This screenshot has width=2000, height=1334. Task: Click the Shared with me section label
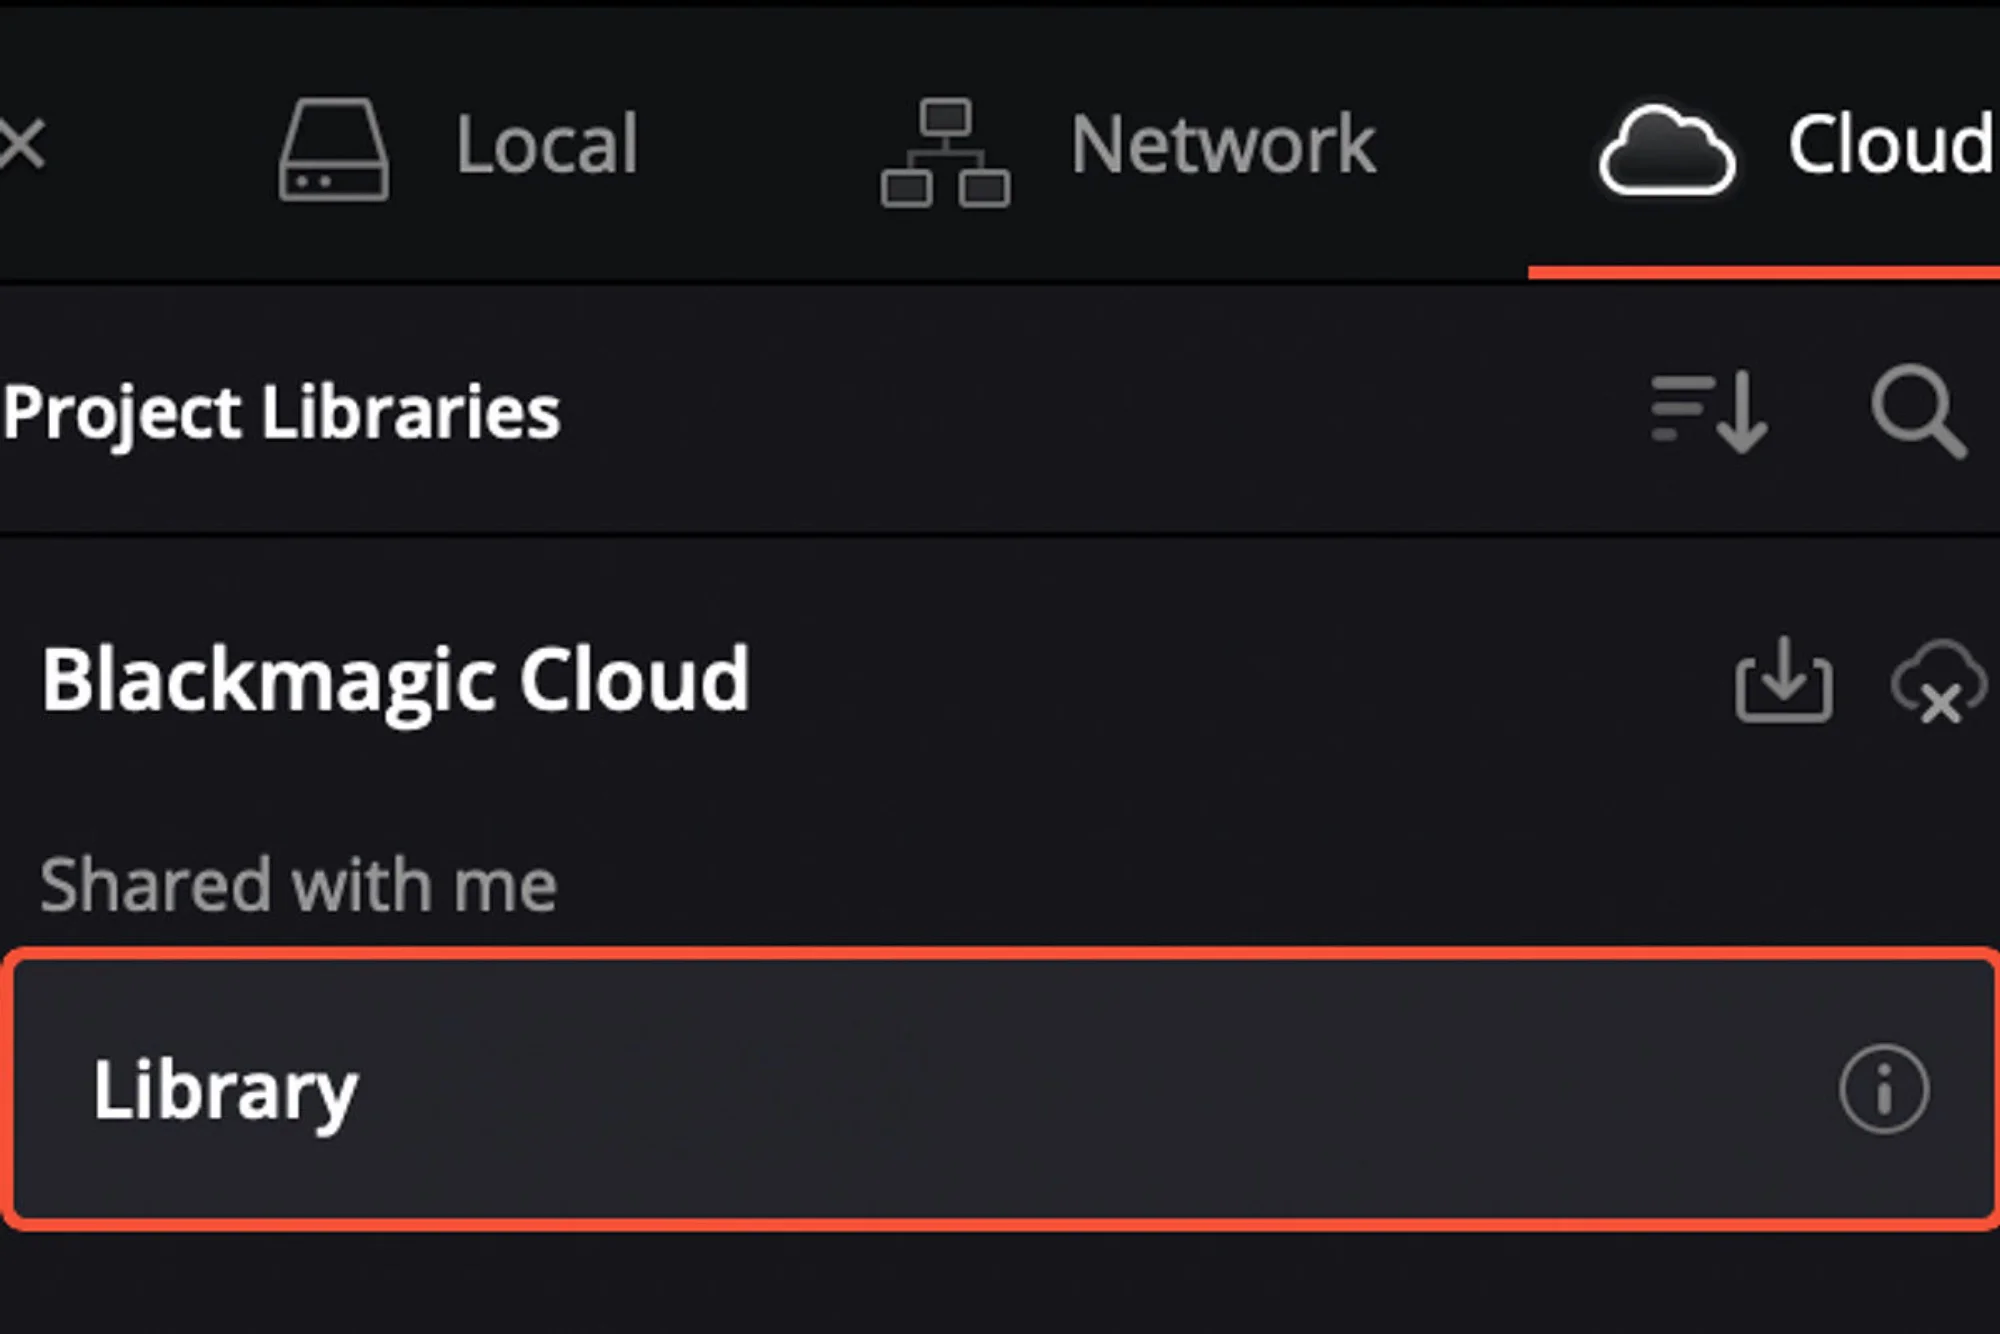[300, 883]
